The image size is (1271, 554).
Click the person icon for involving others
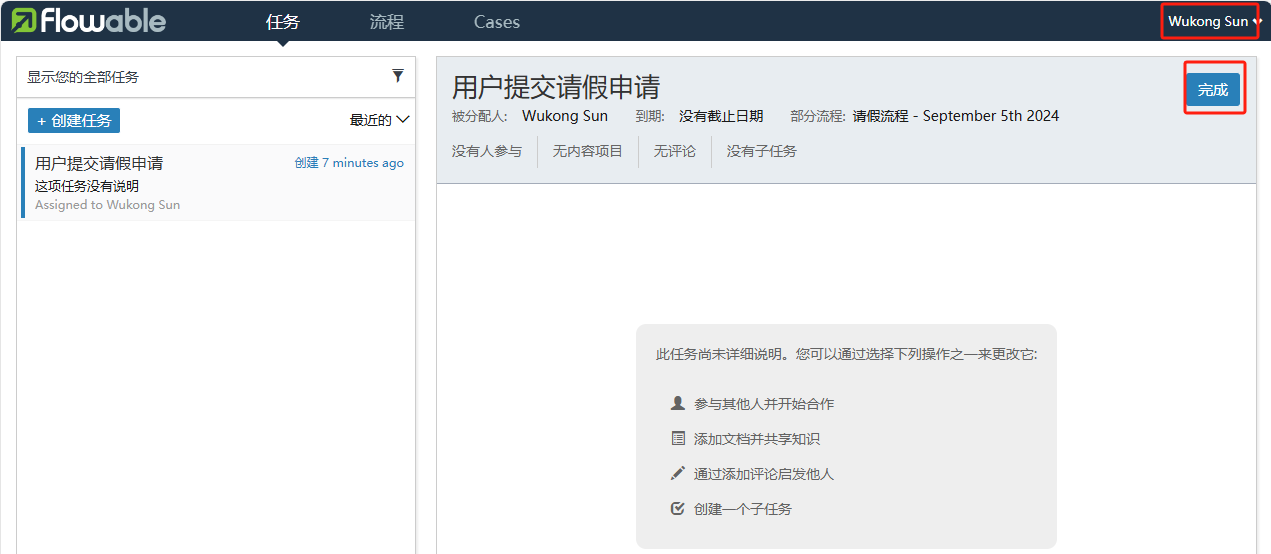point(678,403)
